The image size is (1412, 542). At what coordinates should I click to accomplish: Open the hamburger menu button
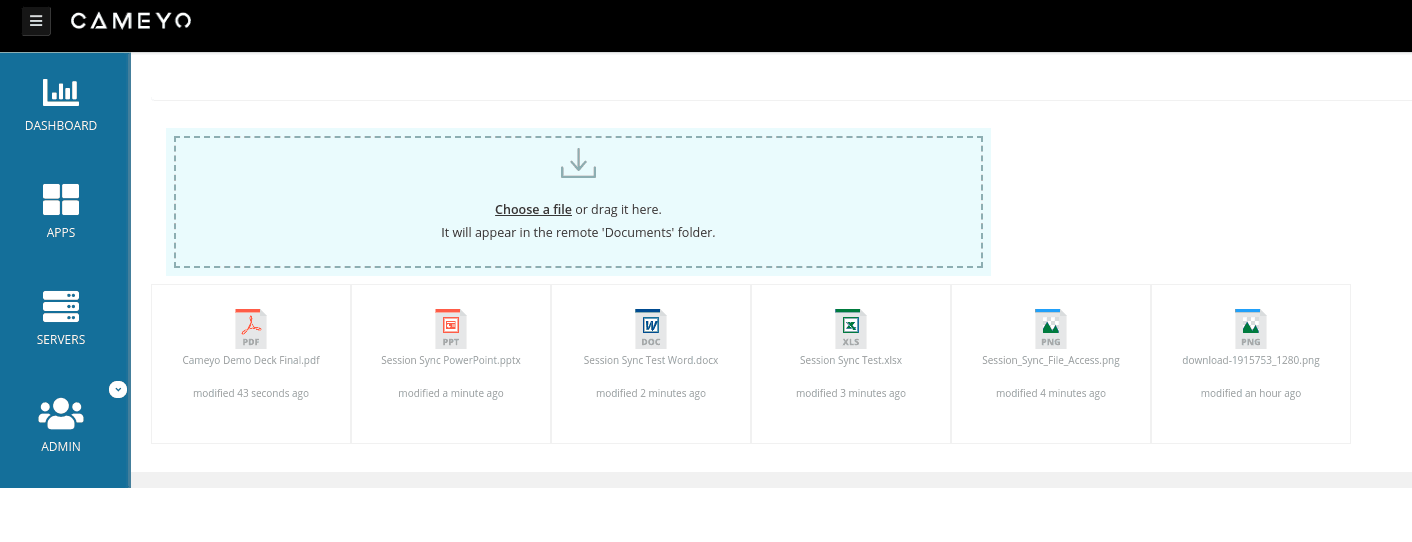coord(36,21)
